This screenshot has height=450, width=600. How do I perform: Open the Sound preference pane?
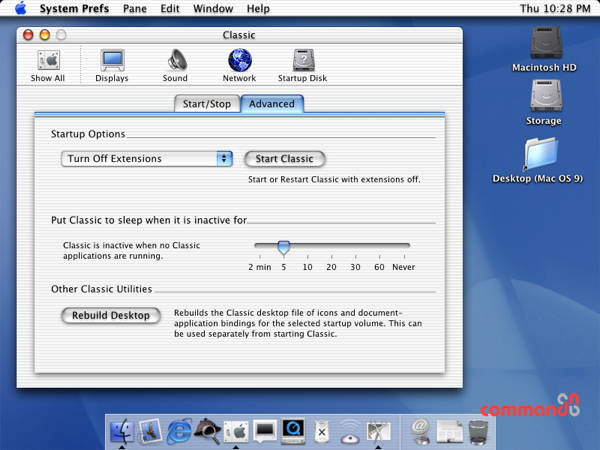pos(176,66)
